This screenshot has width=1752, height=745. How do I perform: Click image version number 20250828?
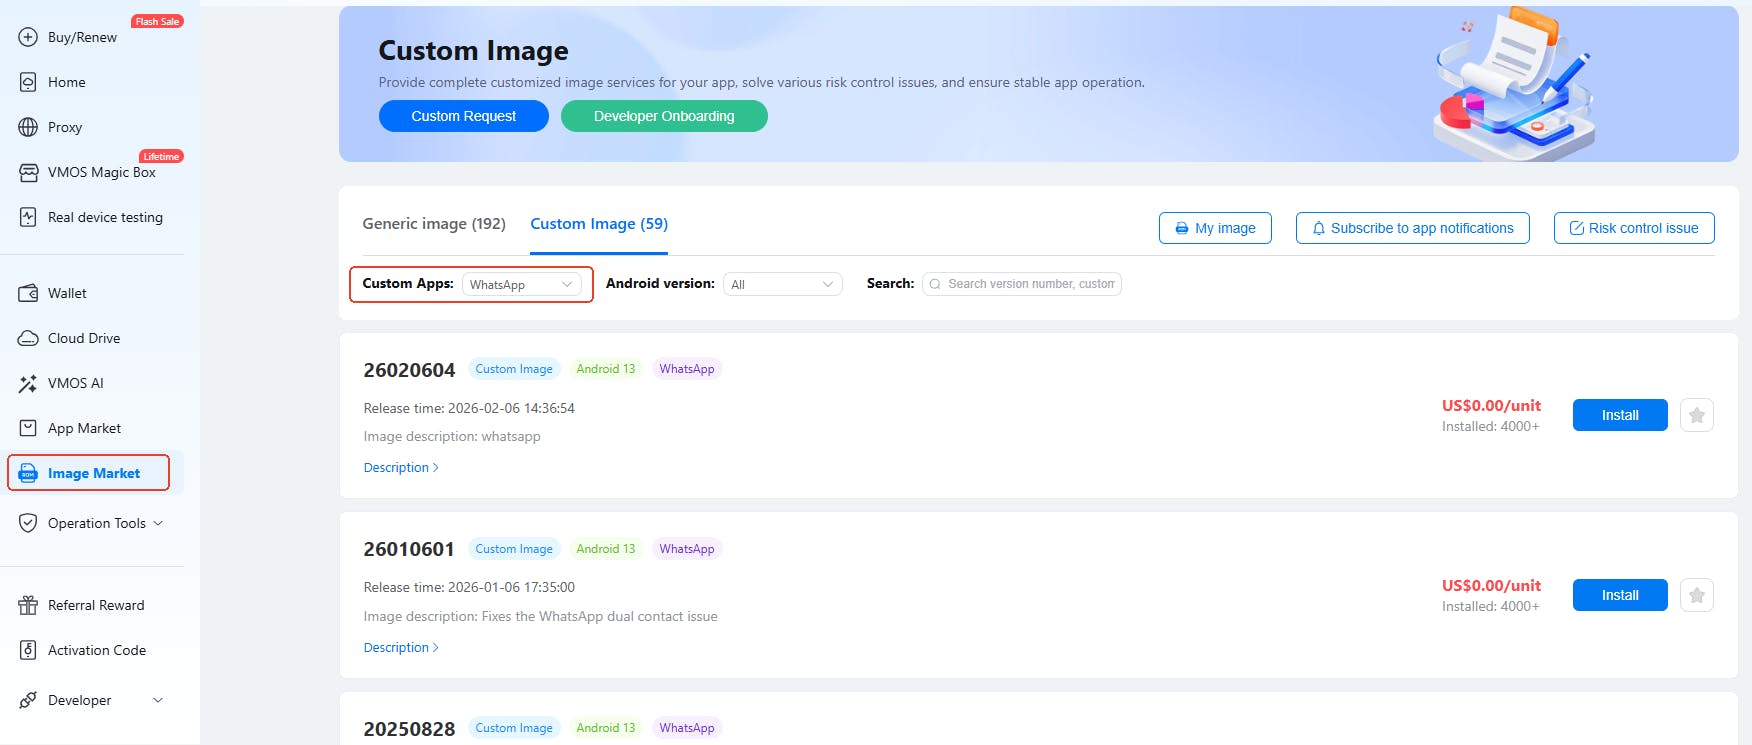click(x=409, y=729)
